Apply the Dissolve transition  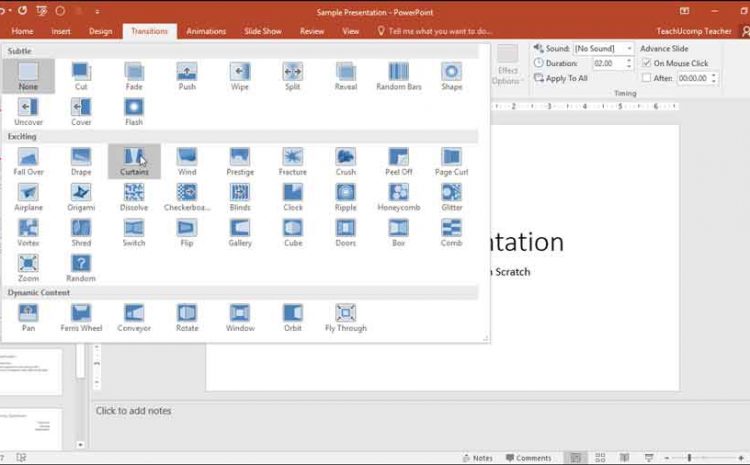pyautogui.click(x=134, y=197)
